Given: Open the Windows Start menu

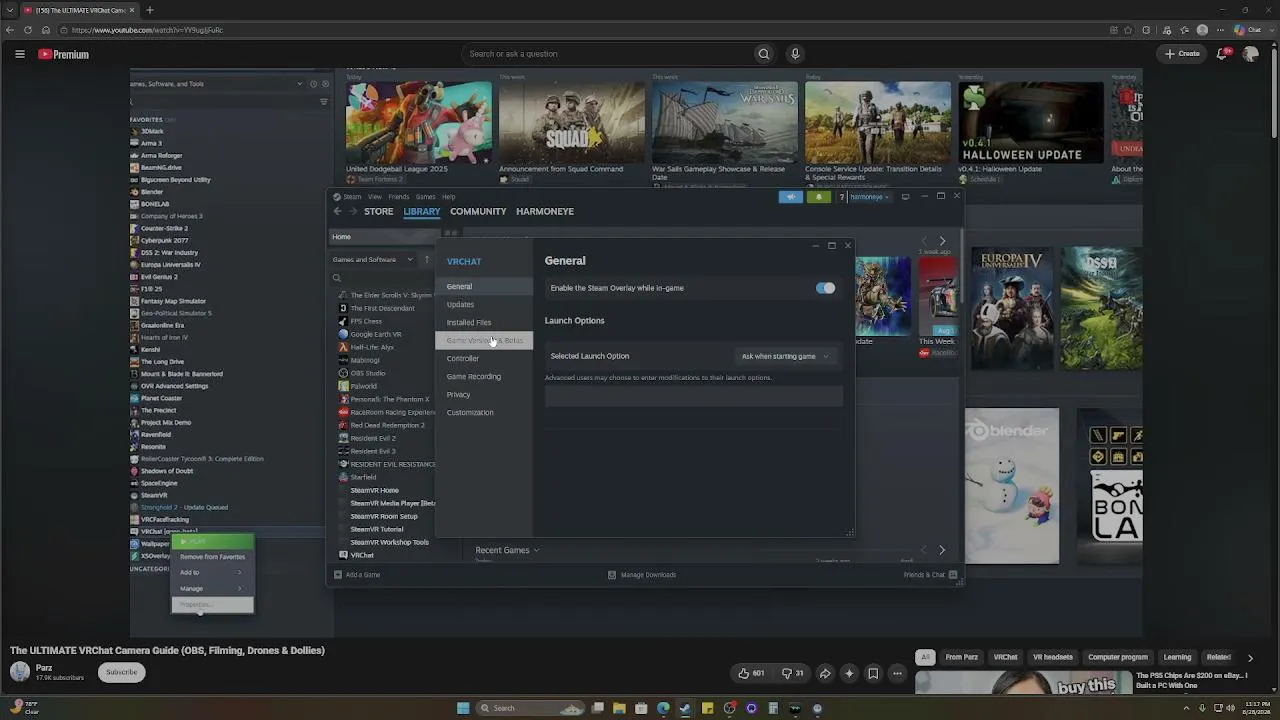Looking at the screenshot, I should 462,708.
